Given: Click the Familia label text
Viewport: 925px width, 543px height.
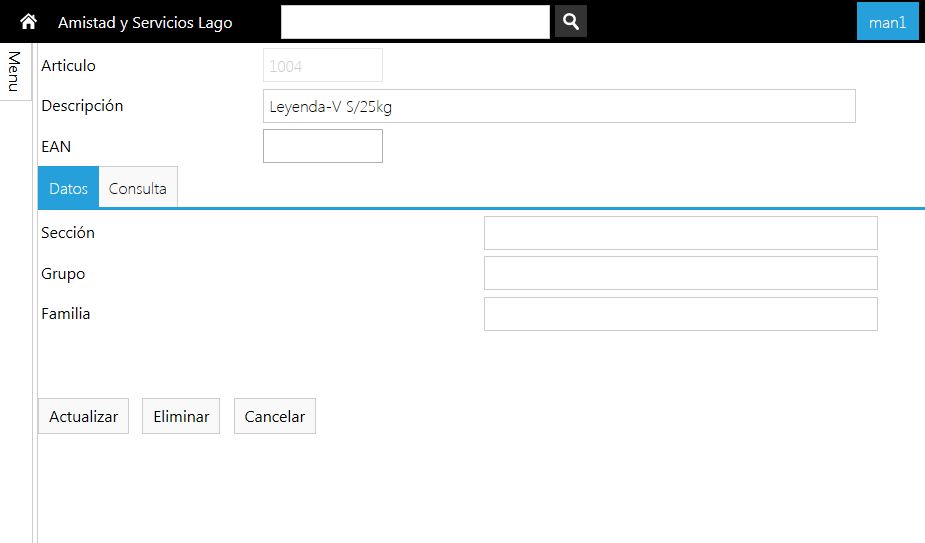Looking at the screenshot, I should (x=65, y=313).
